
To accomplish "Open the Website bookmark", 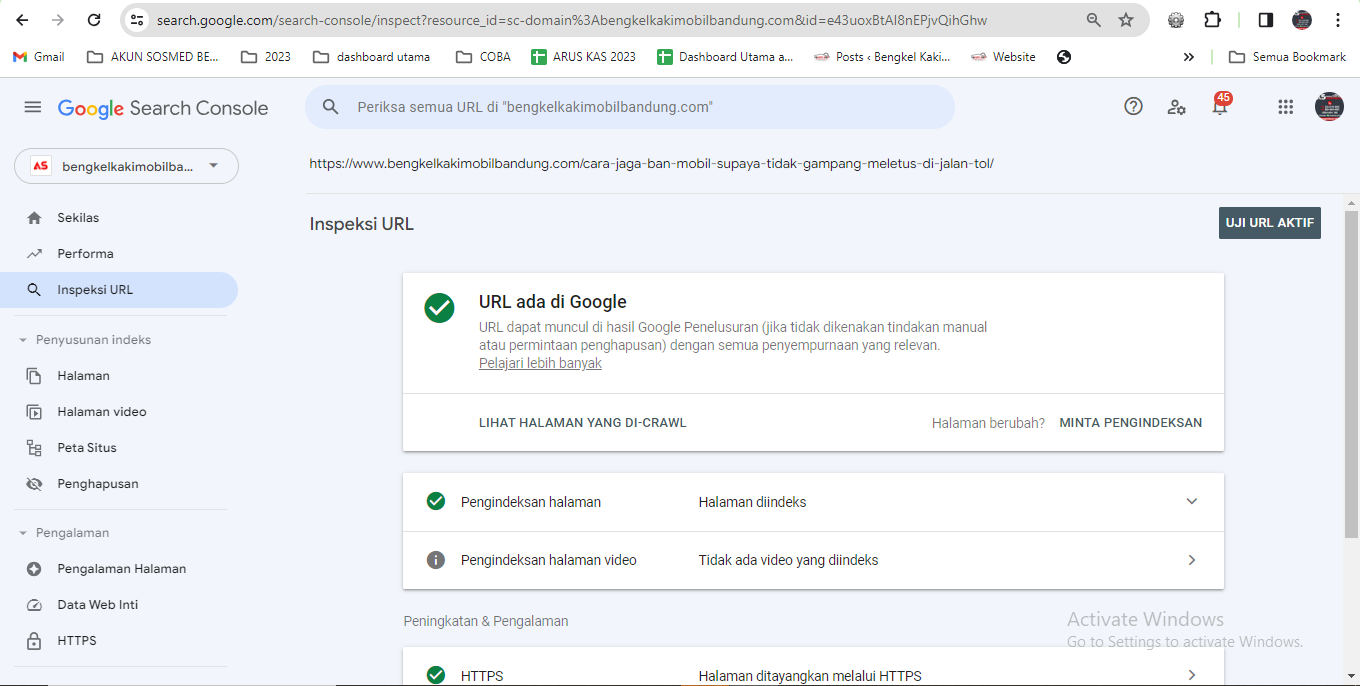I will click(x=1003, y=57).
